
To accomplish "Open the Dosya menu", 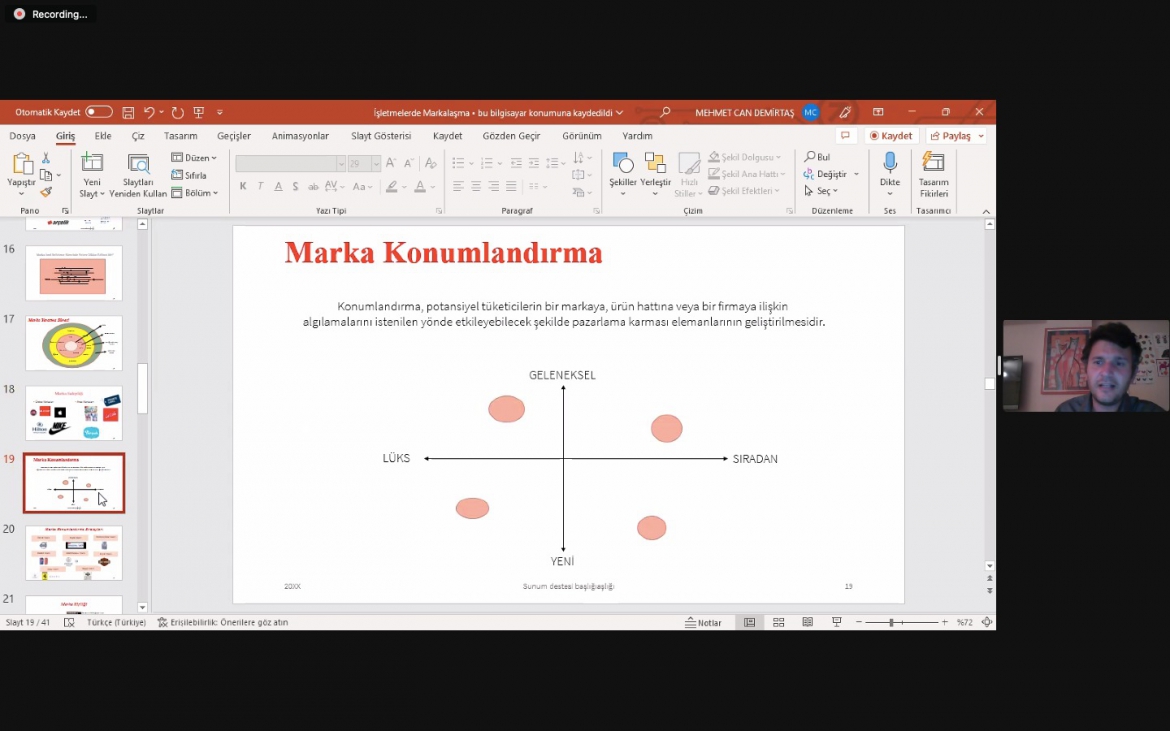I will click(22, 136).
